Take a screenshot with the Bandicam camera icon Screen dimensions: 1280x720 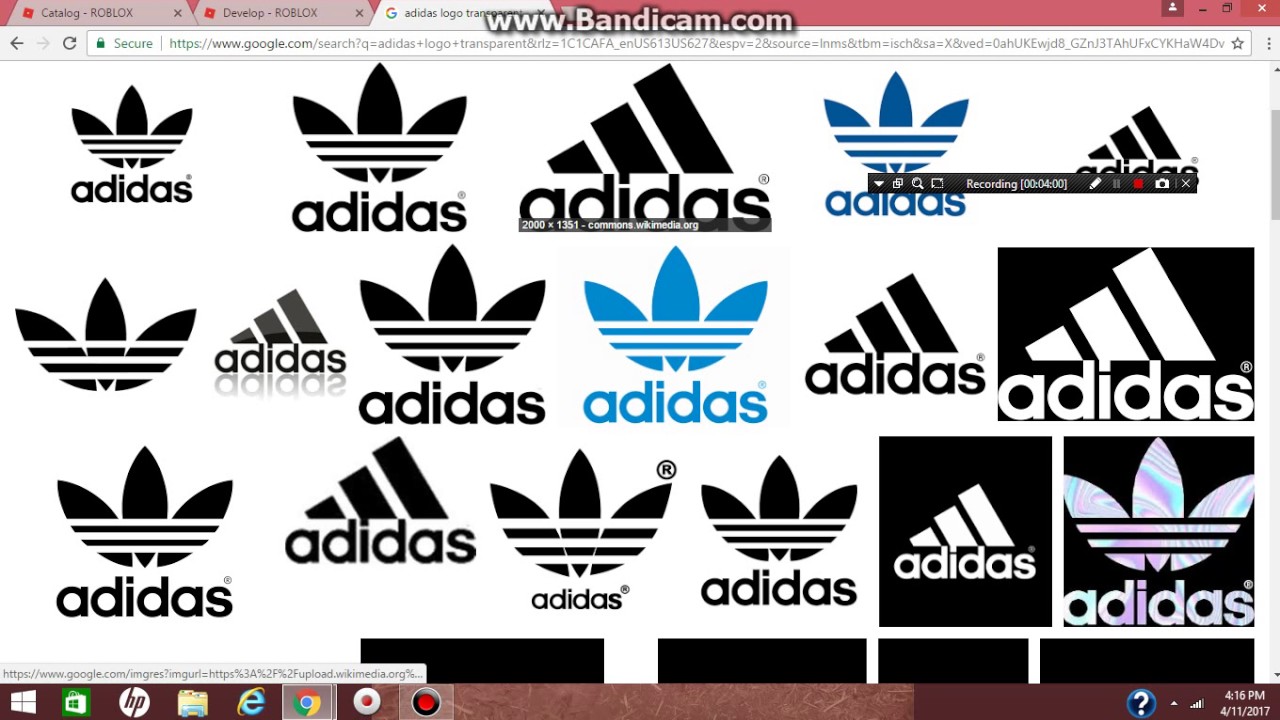point(1161,184)
